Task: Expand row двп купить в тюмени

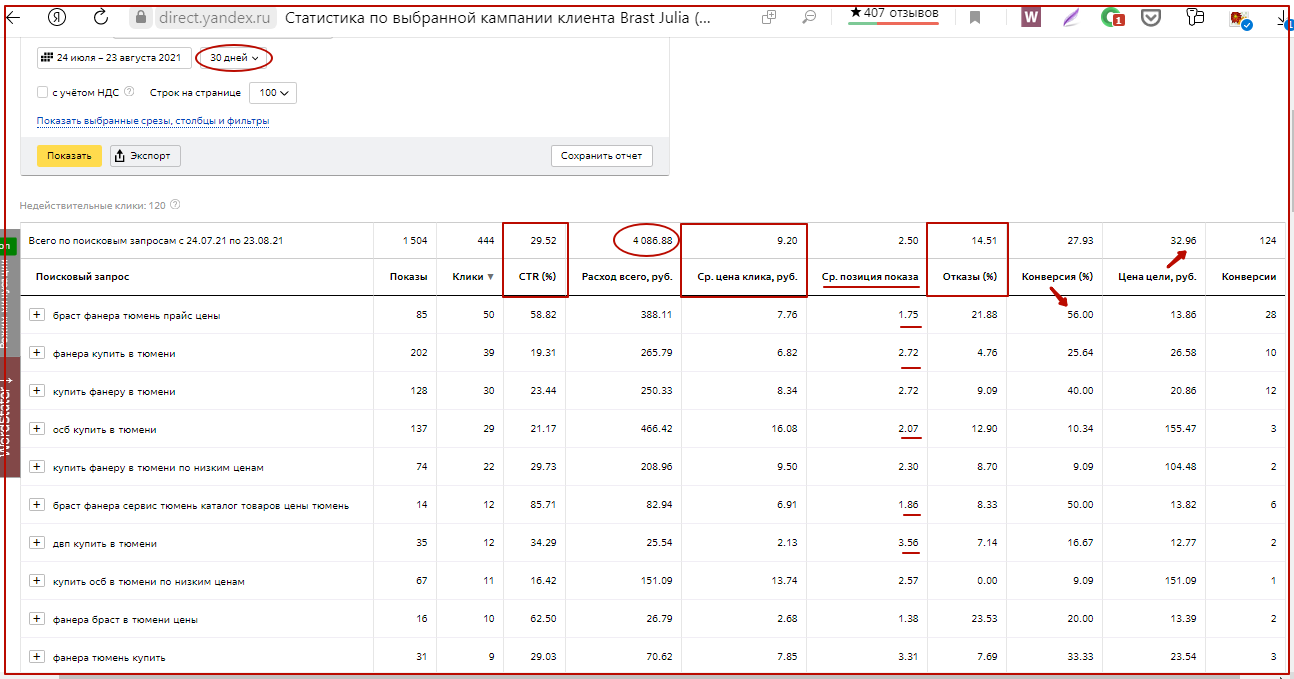Action: pos(37,543)
